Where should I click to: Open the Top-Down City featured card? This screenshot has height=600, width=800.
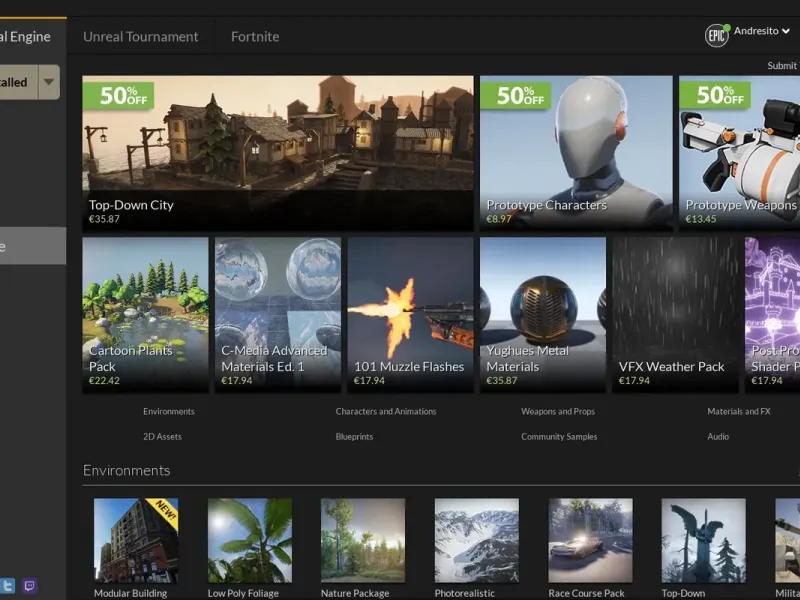coord(278,153)
